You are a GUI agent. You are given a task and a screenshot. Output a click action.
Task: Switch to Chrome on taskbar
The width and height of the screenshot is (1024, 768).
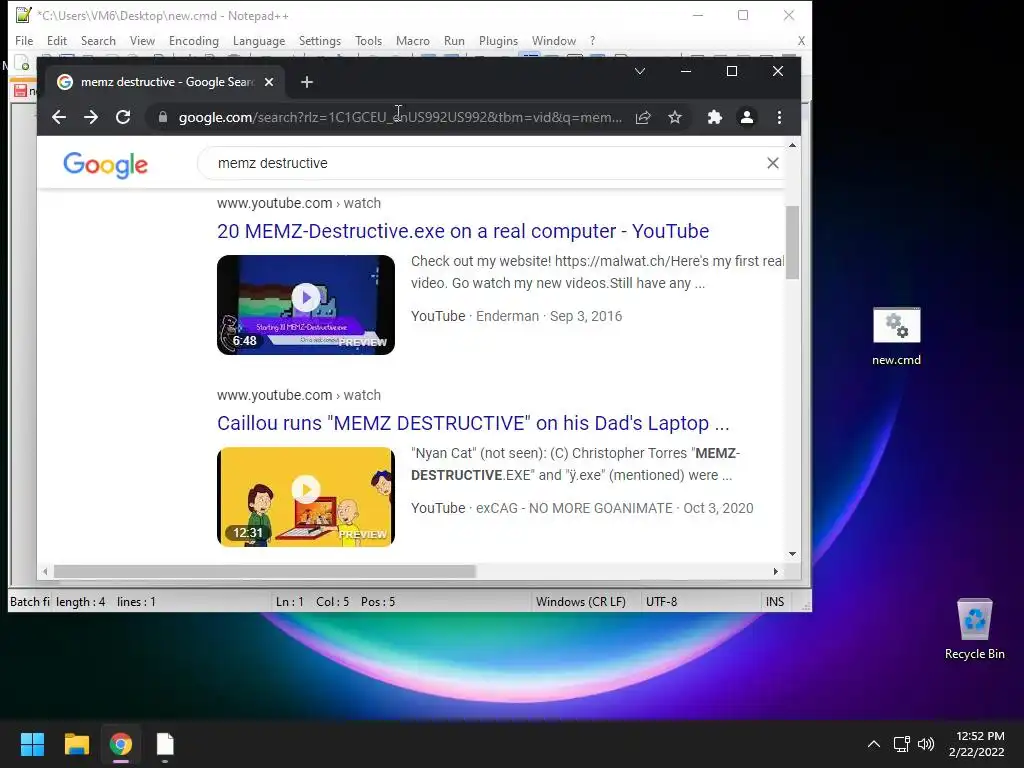click(x=121, y=744)
